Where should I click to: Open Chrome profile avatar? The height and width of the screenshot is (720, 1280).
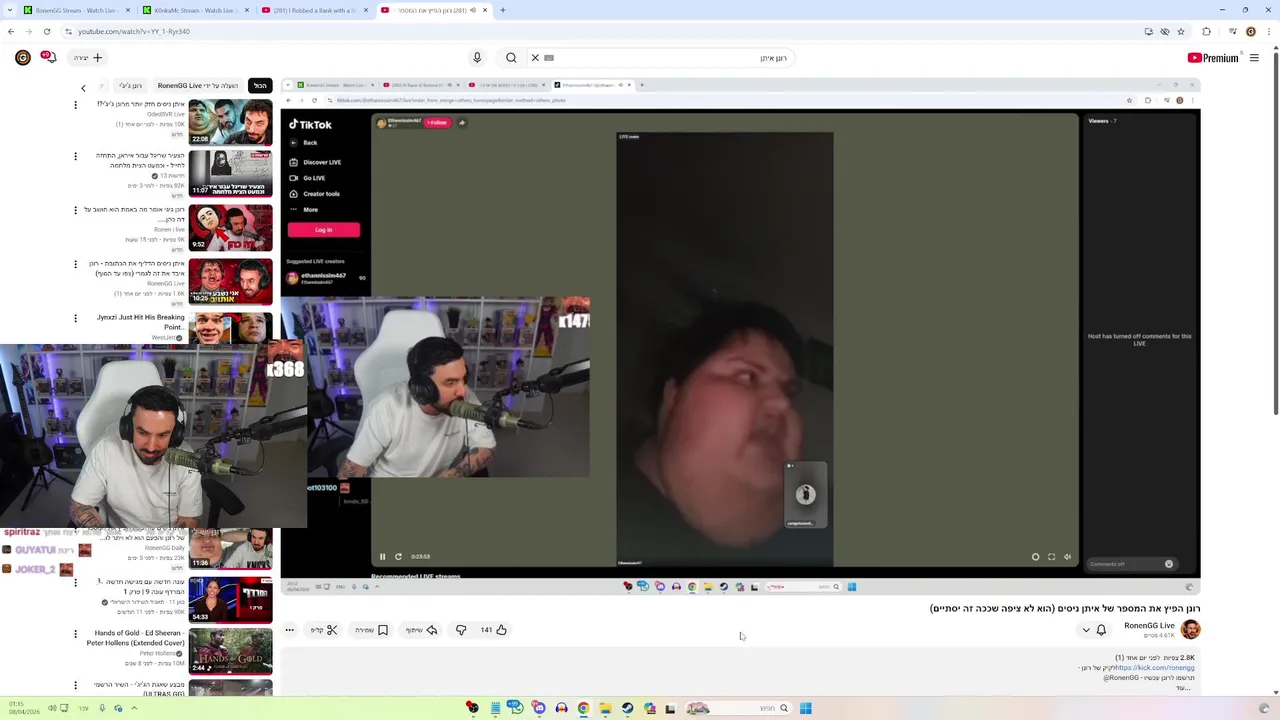(x=1251, y=31)
